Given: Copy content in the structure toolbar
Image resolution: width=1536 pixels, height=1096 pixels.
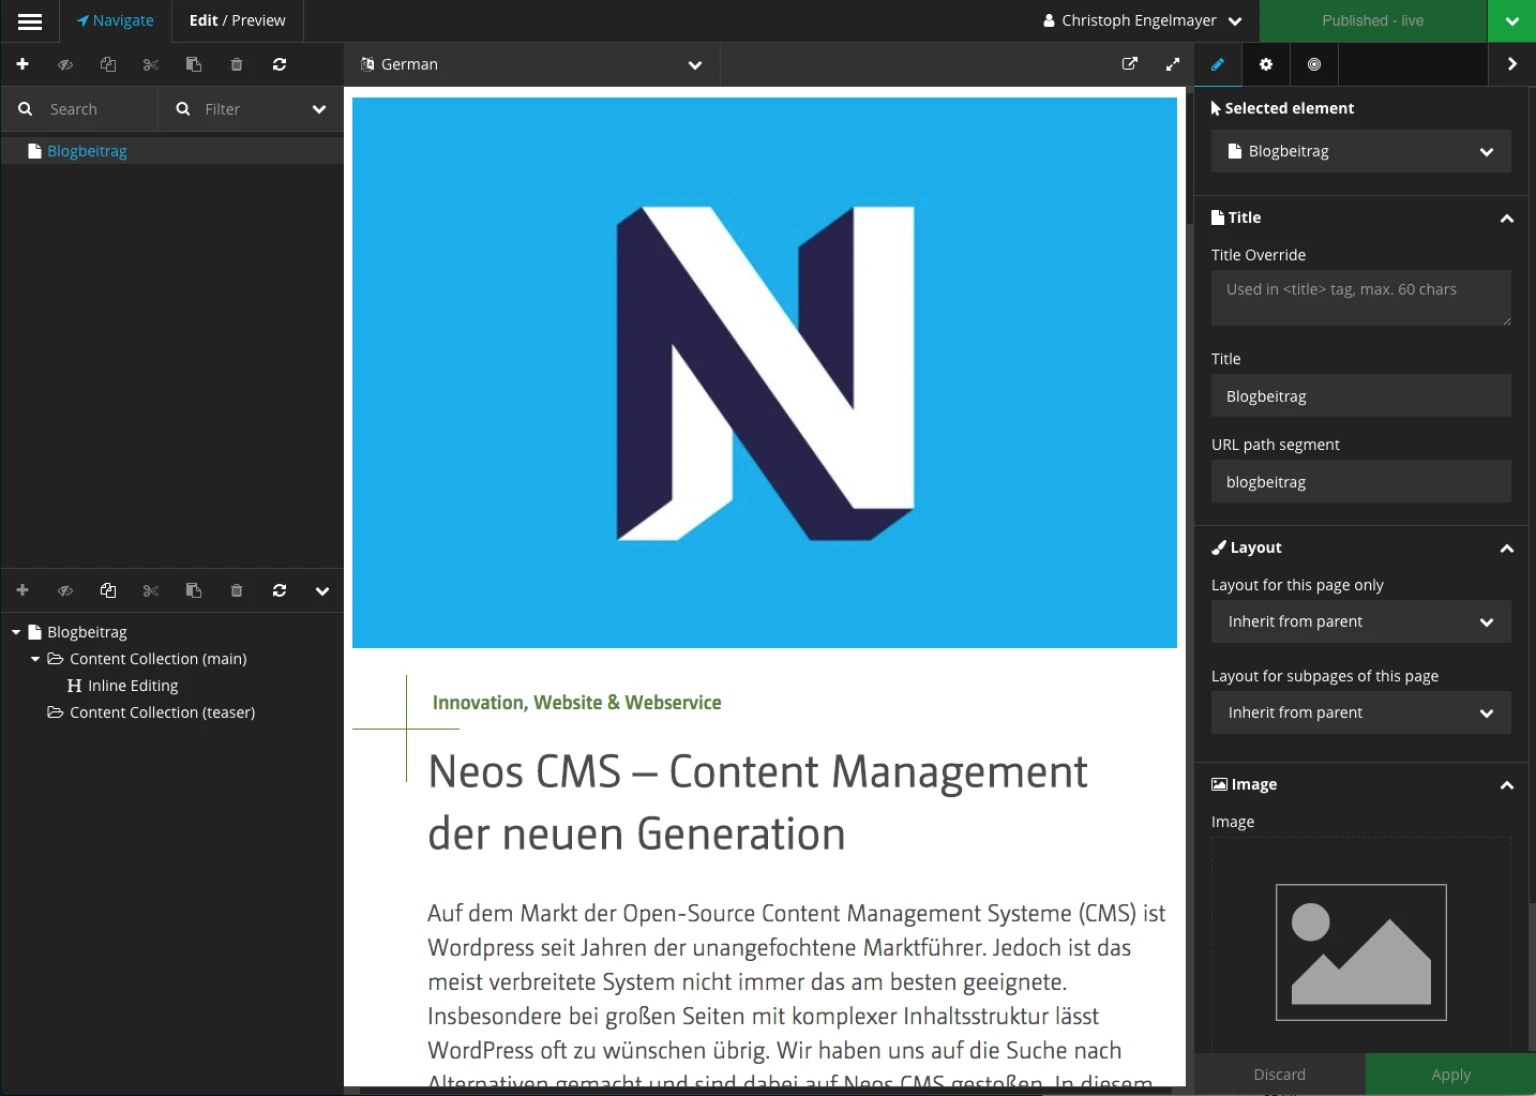Looking at the screenshot, I should click(x=108, y=591).
